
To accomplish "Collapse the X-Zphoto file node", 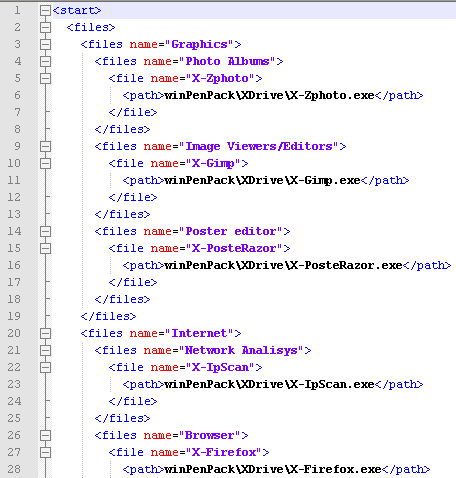I will (x=45, y=78).
